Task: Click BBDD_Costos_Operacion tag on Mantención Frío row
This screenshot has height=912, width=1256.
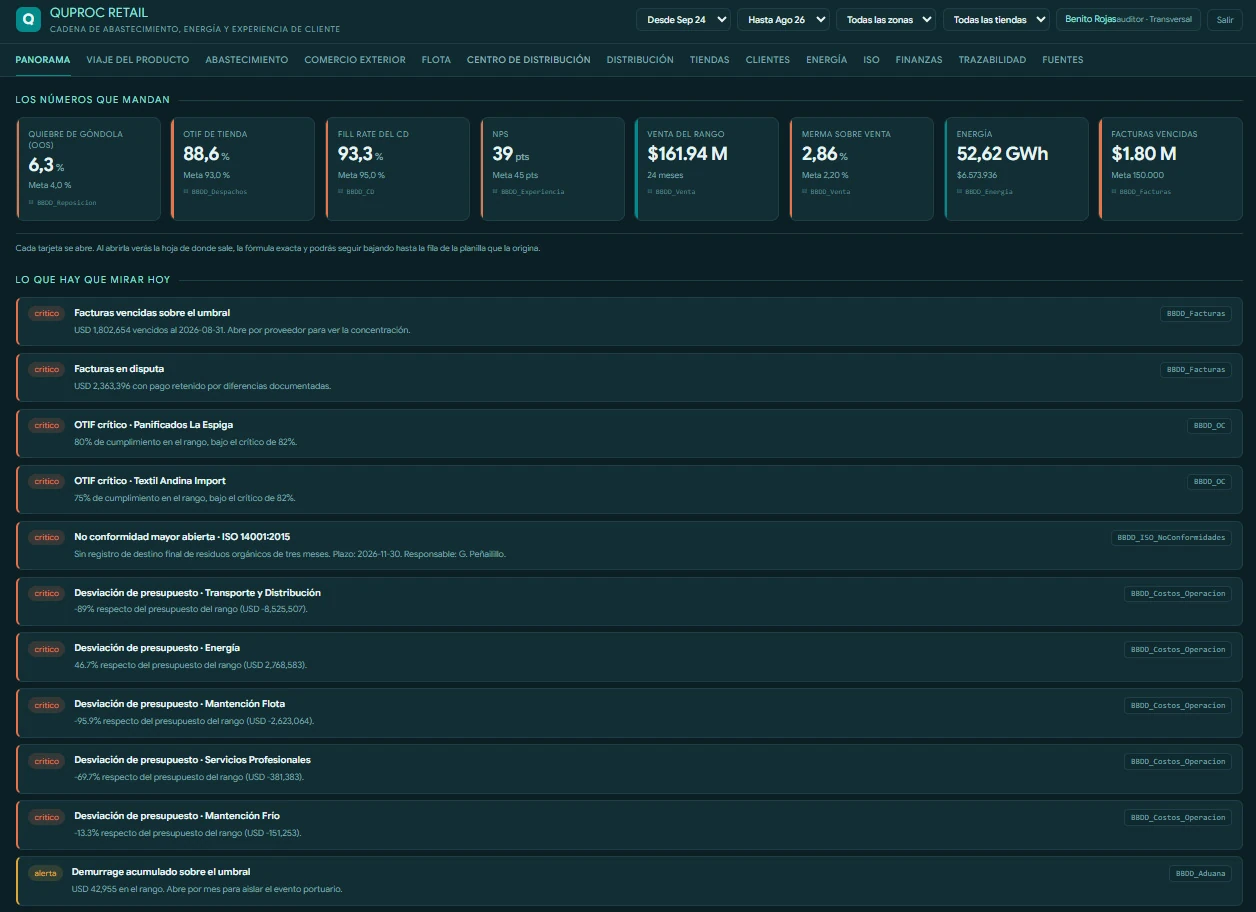Action: [1177, 817]
